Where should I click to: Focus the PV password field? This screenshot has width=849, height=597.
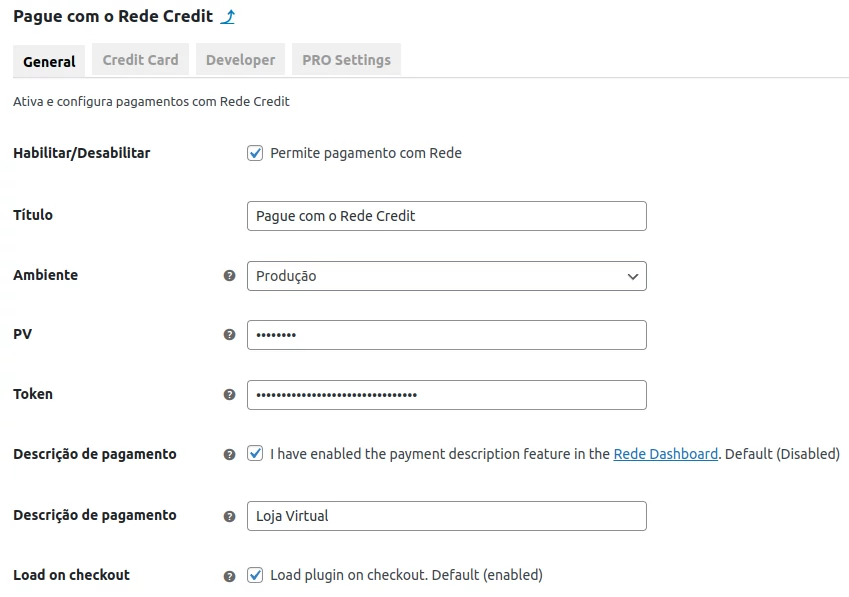pos(446,335)
